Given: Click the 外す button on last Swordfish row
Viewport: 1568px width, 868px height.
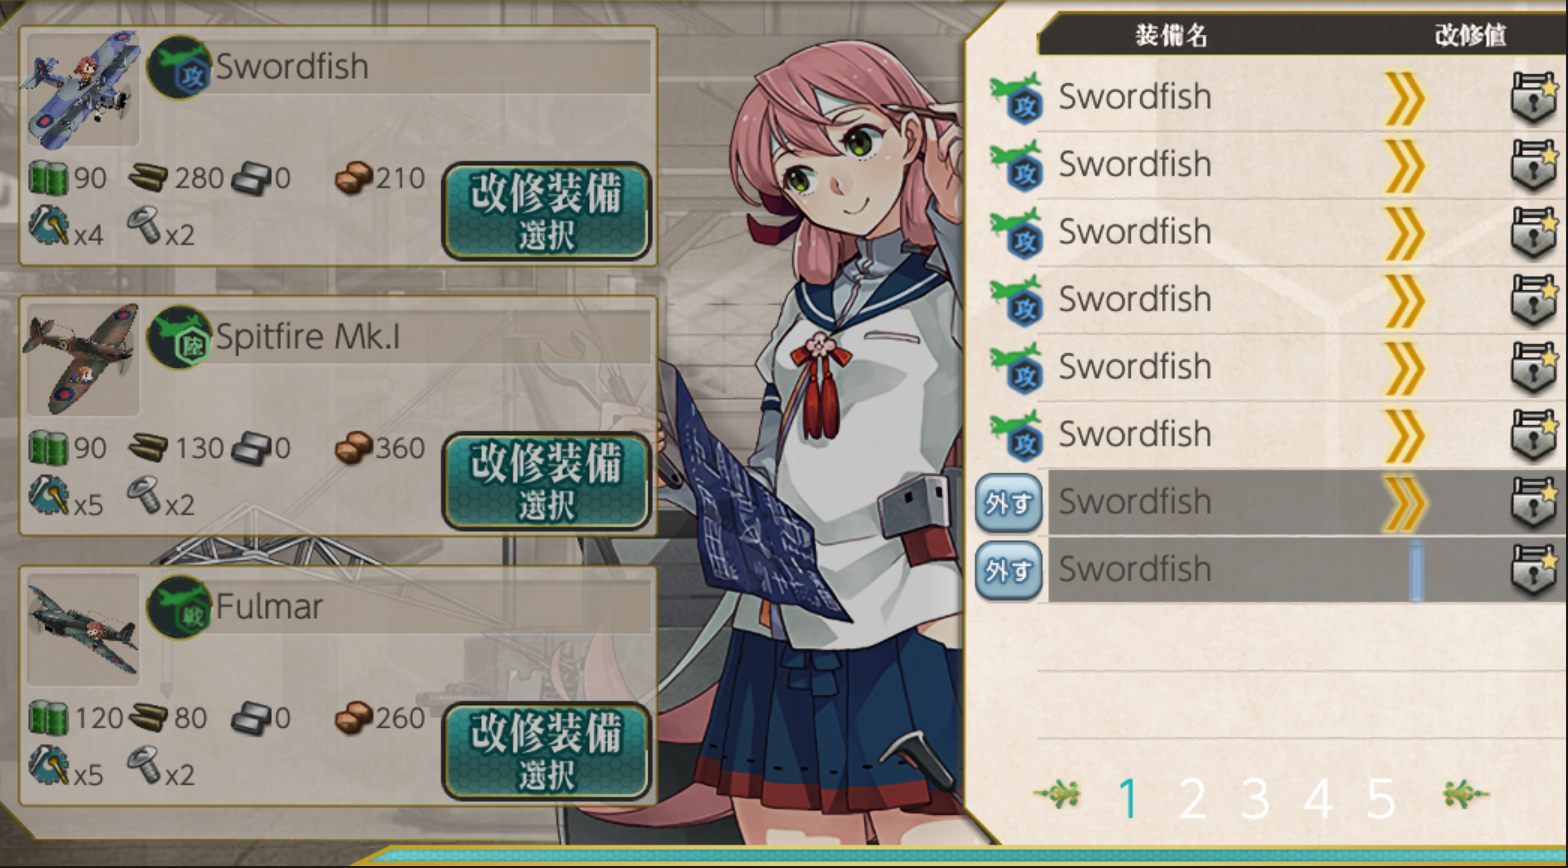Looking at the screenshot, I should pos(1009,570).
